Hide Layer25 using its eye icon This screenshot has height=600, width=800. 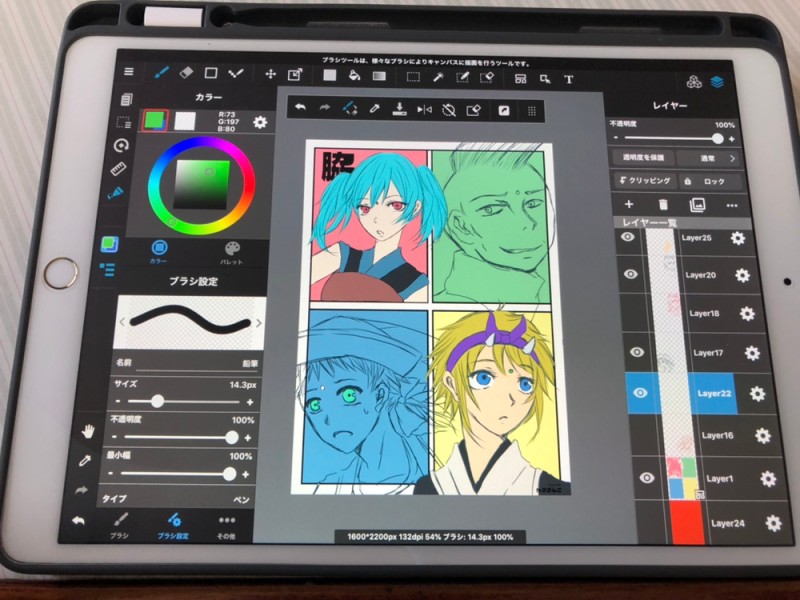pyautogui.click(x=628, y=237)
